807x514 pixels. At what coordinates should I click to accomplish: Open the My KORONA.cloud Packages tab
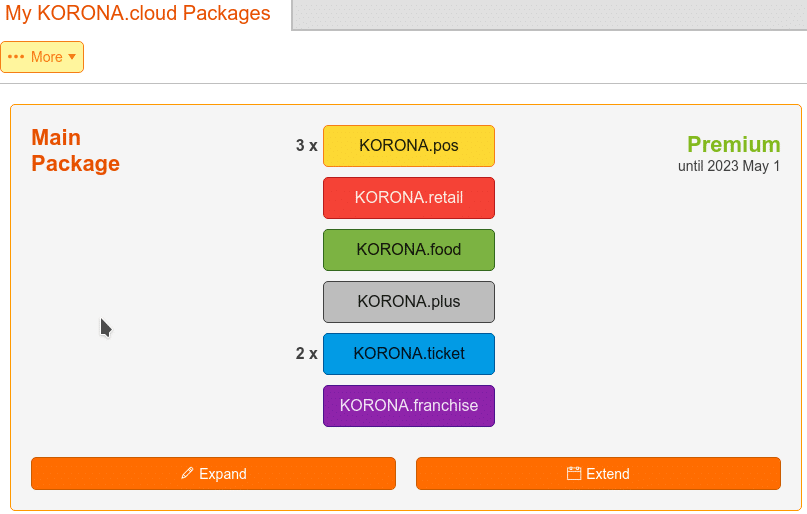[138, 13]
